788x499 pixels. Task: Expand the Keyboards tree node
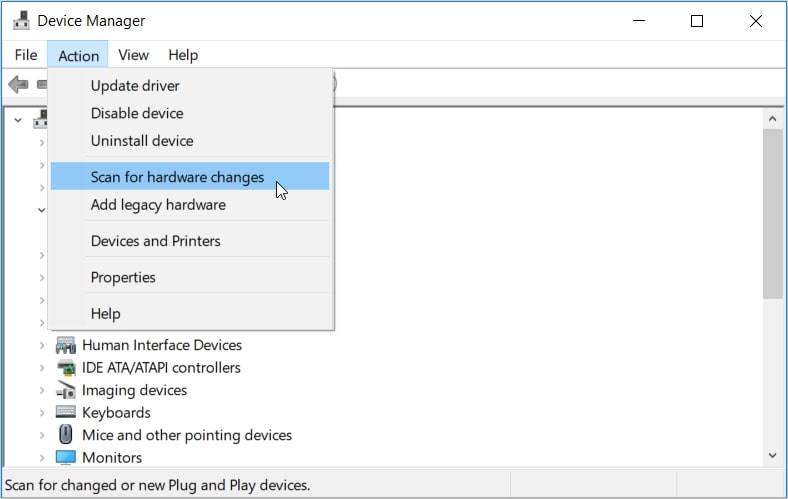(x=42, y=412)
